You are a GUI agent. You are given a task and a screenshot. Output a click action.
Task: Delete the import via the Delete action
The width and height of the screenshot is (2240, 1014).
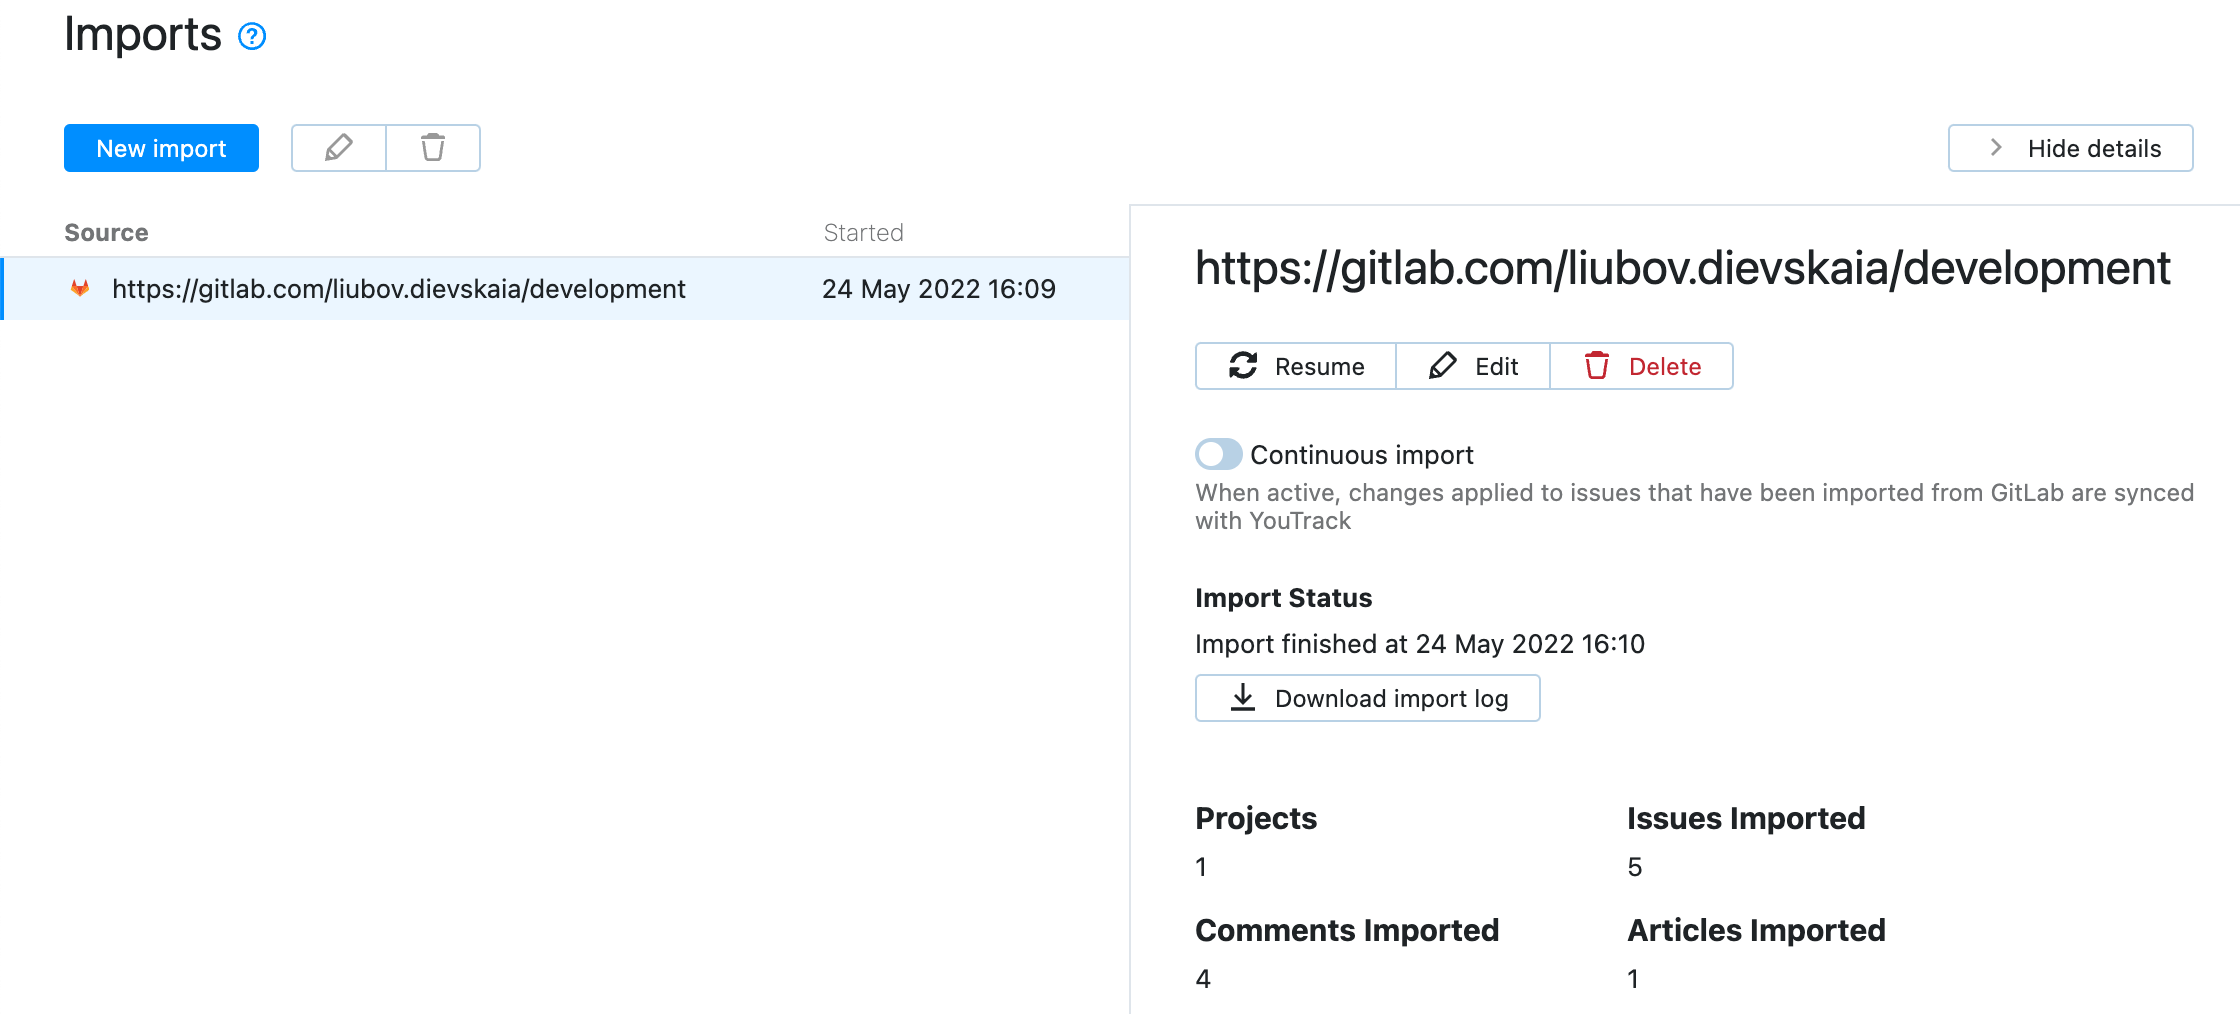coord(1640,366)
